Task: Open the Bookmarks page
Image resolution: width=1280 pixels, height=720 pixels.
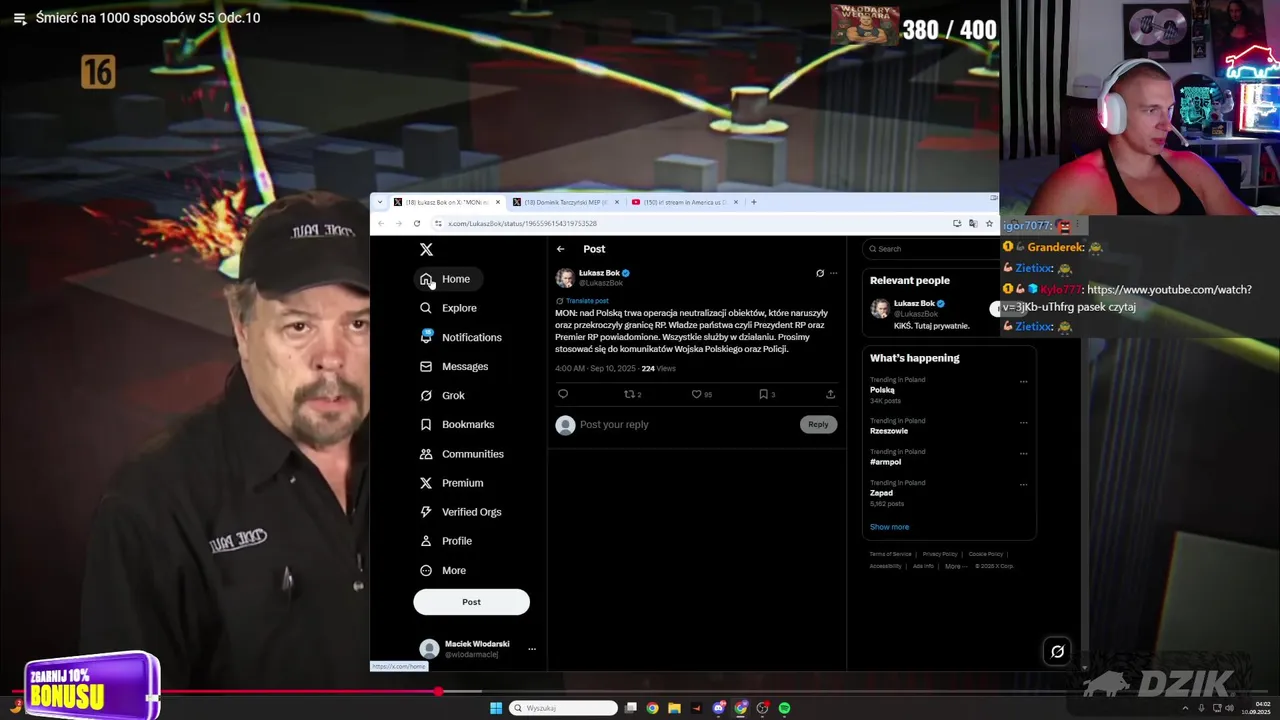Action: click(457, 424)
